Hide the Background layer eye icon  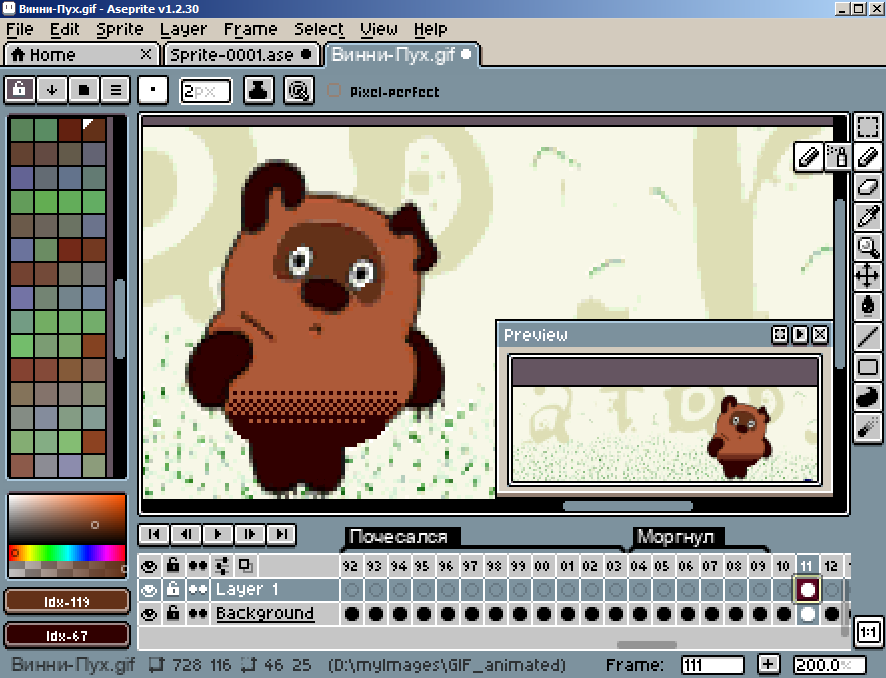pyautogui.click(x=149, y=614)
